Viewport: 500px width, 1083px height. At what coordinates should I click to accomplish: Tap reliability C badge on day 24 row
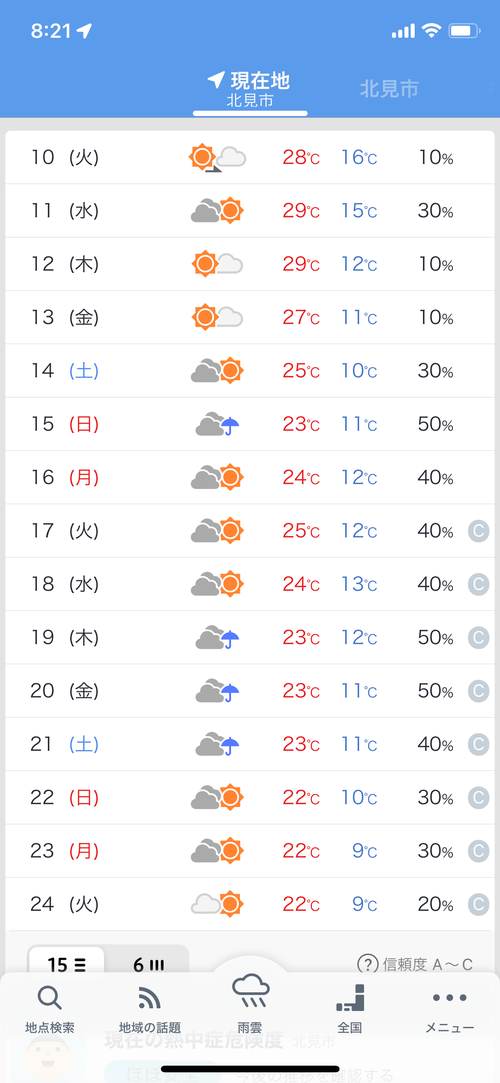click(478, 904)
